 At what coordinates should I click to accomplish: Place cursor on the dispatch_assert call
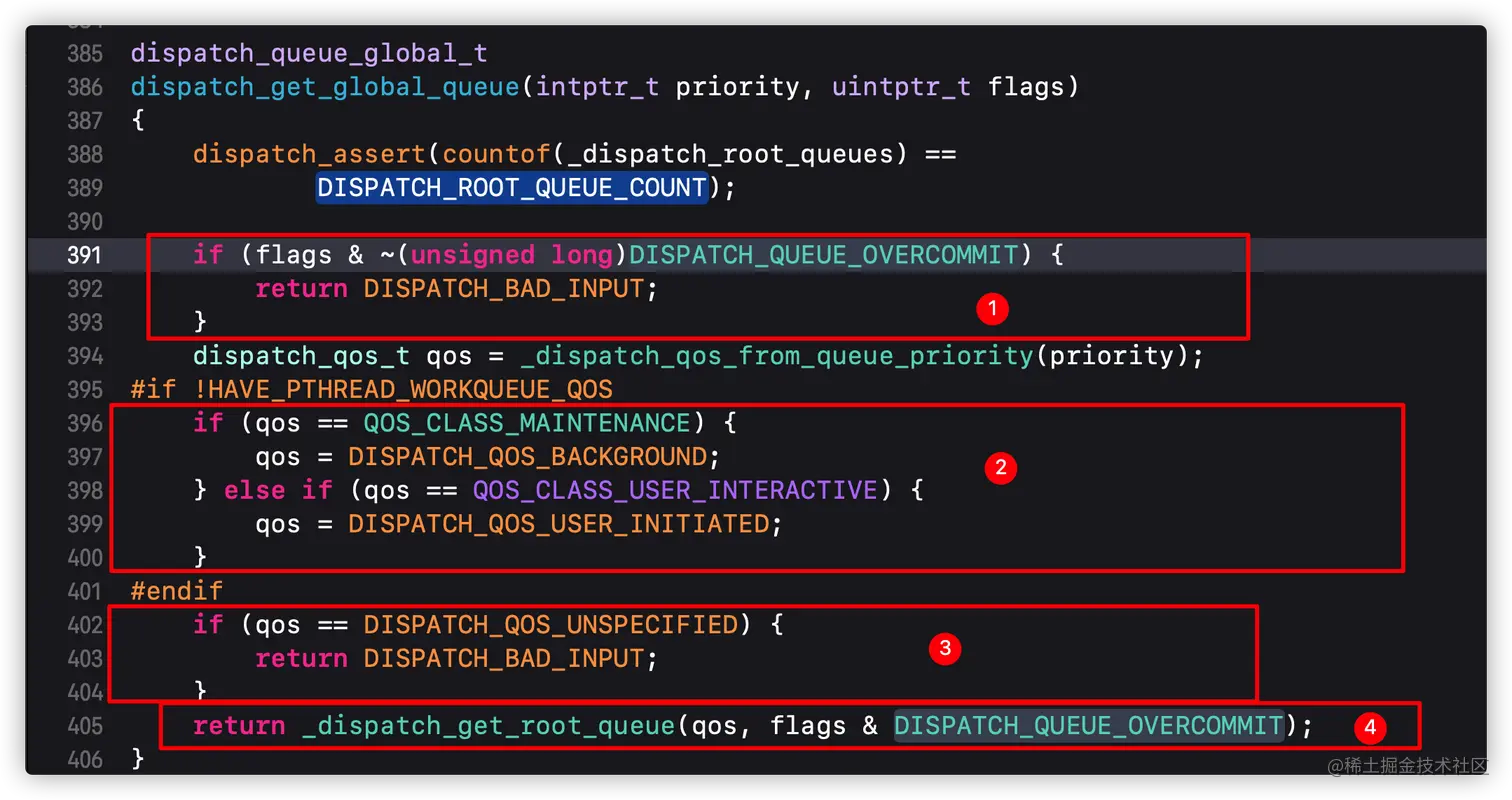pos(310,154)
